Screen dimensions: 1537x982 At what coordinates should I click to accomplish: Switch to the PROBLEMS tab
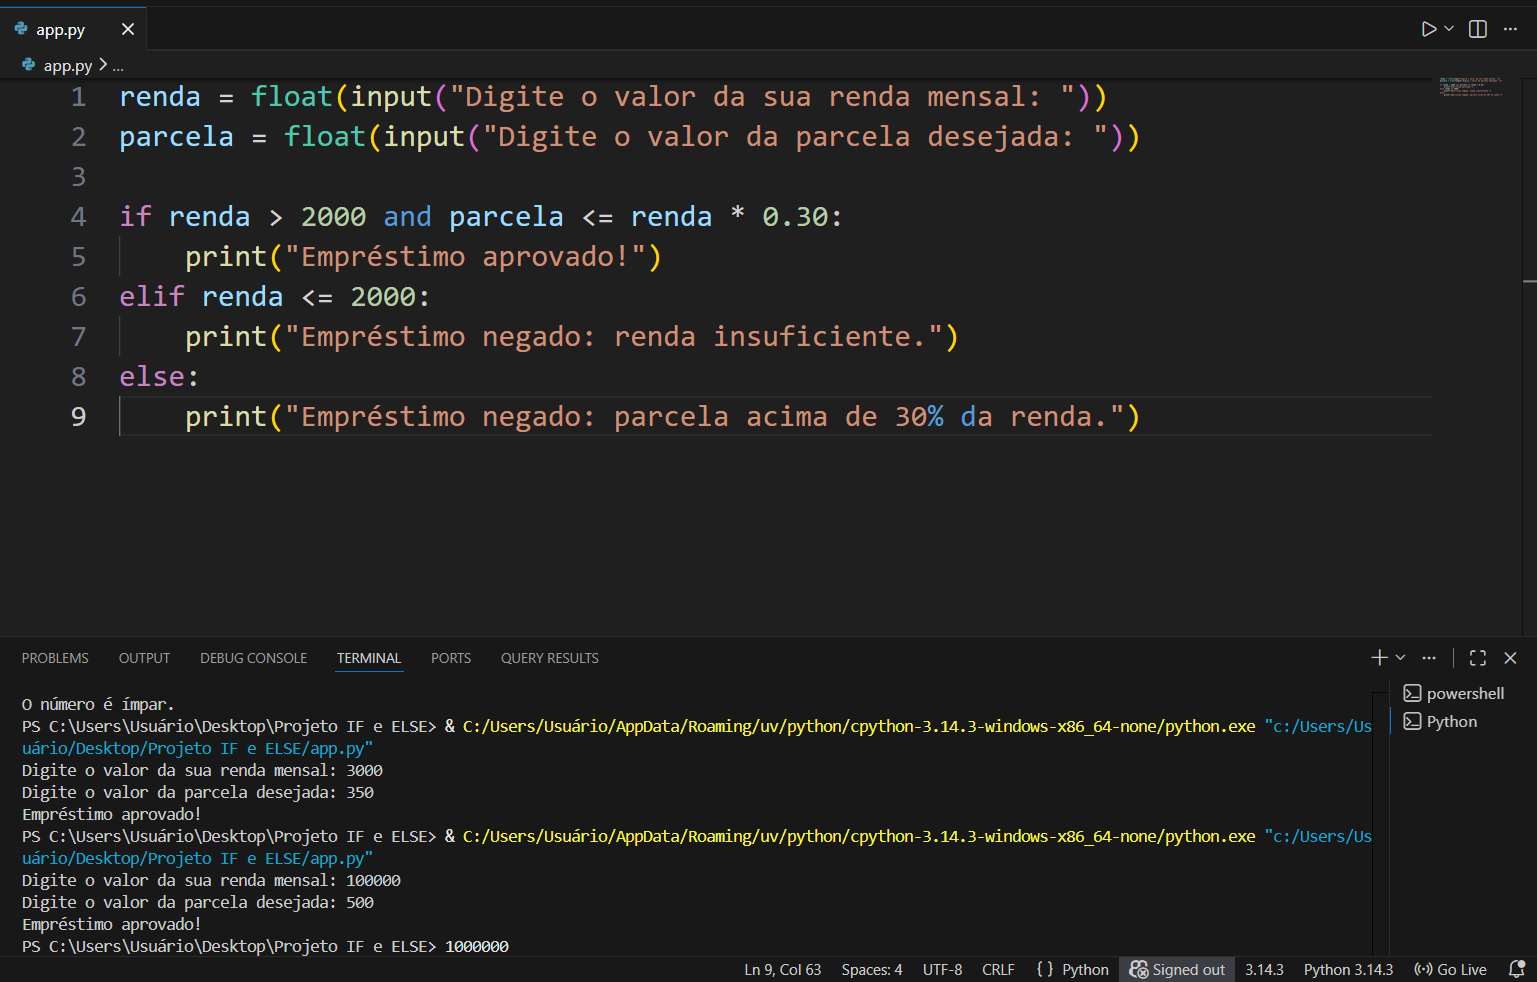coord(55,658)
